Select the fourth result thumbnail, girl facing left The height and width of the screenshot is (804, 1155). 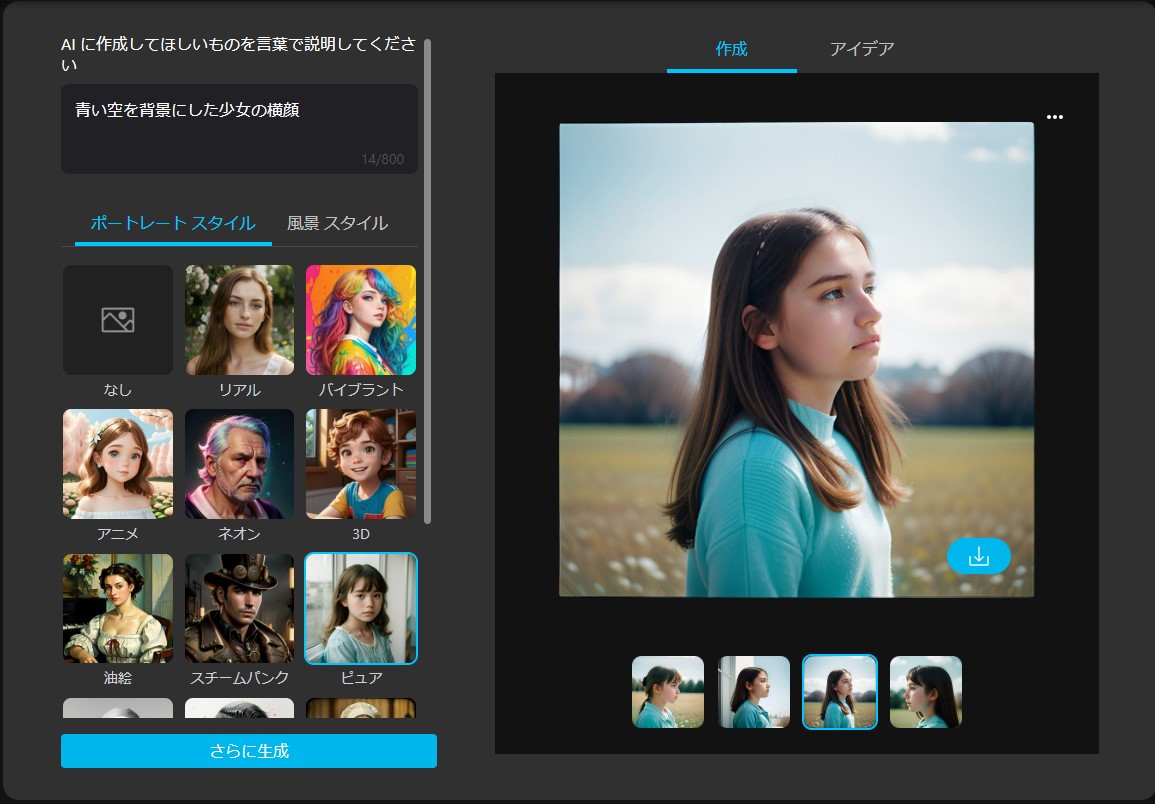coord(926,692)
